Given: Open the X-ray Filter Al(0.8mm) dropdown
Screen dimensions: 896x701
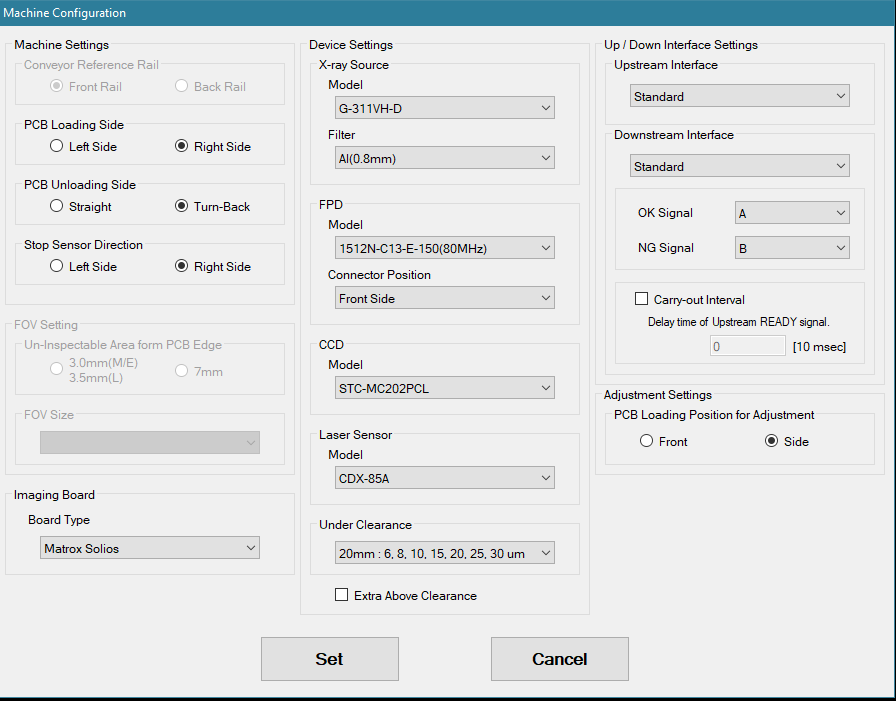Looking at the screenshot, I should tap(445, 158).
